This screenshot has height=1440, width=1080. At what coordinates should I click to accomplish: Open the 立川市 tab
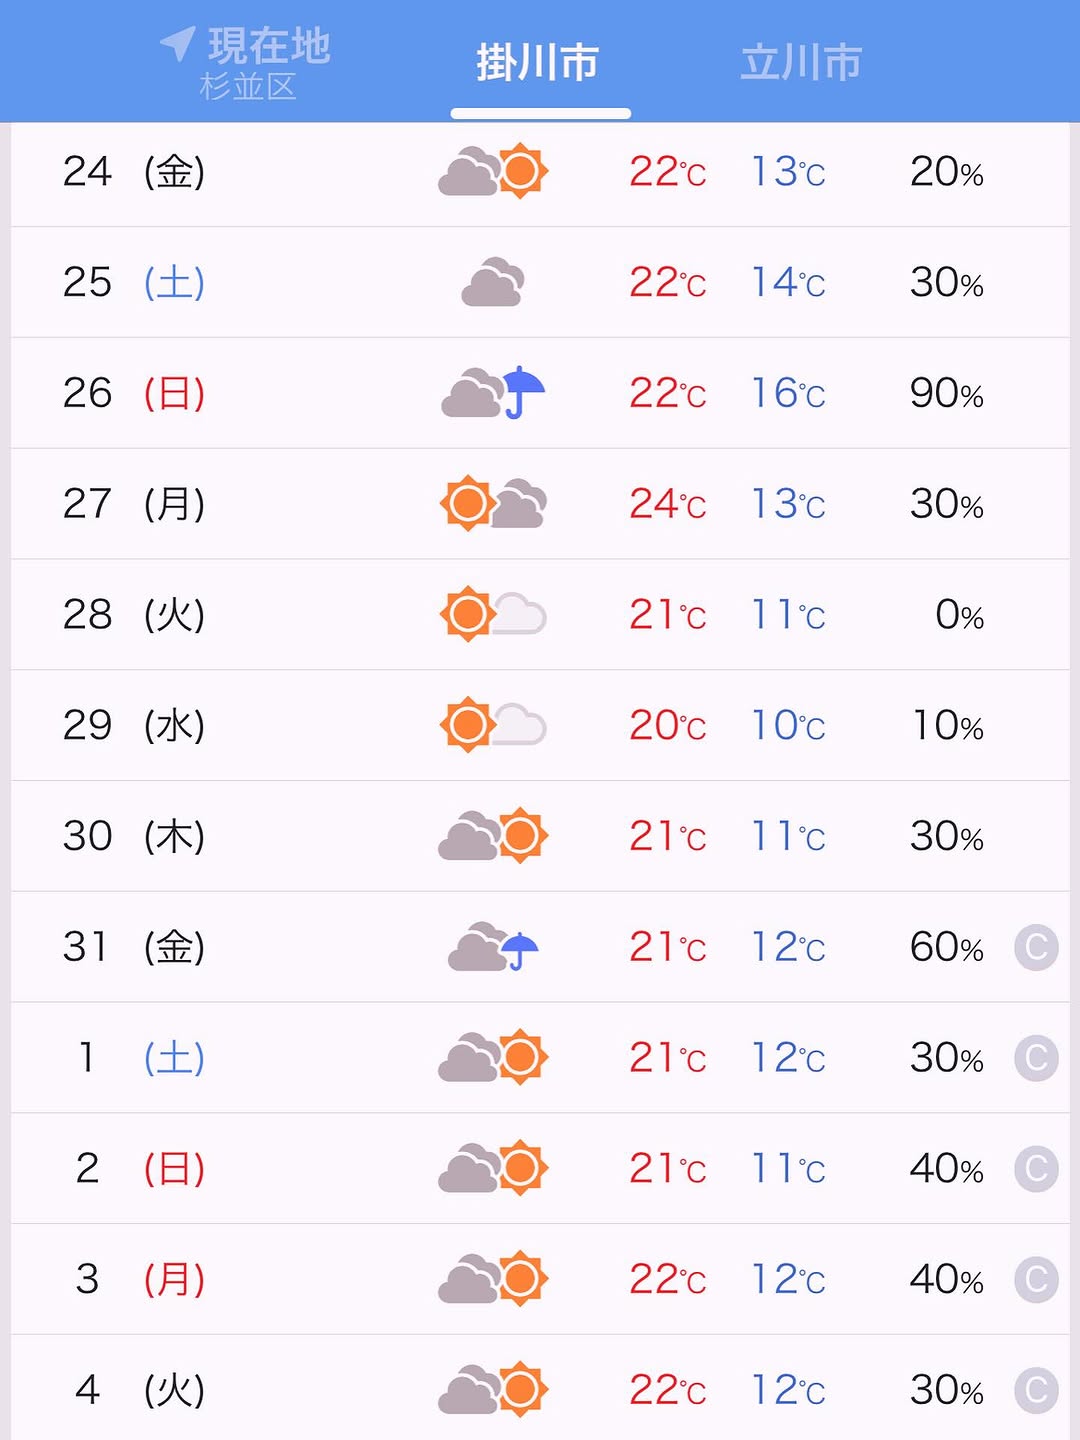click(x=801, y=63)
